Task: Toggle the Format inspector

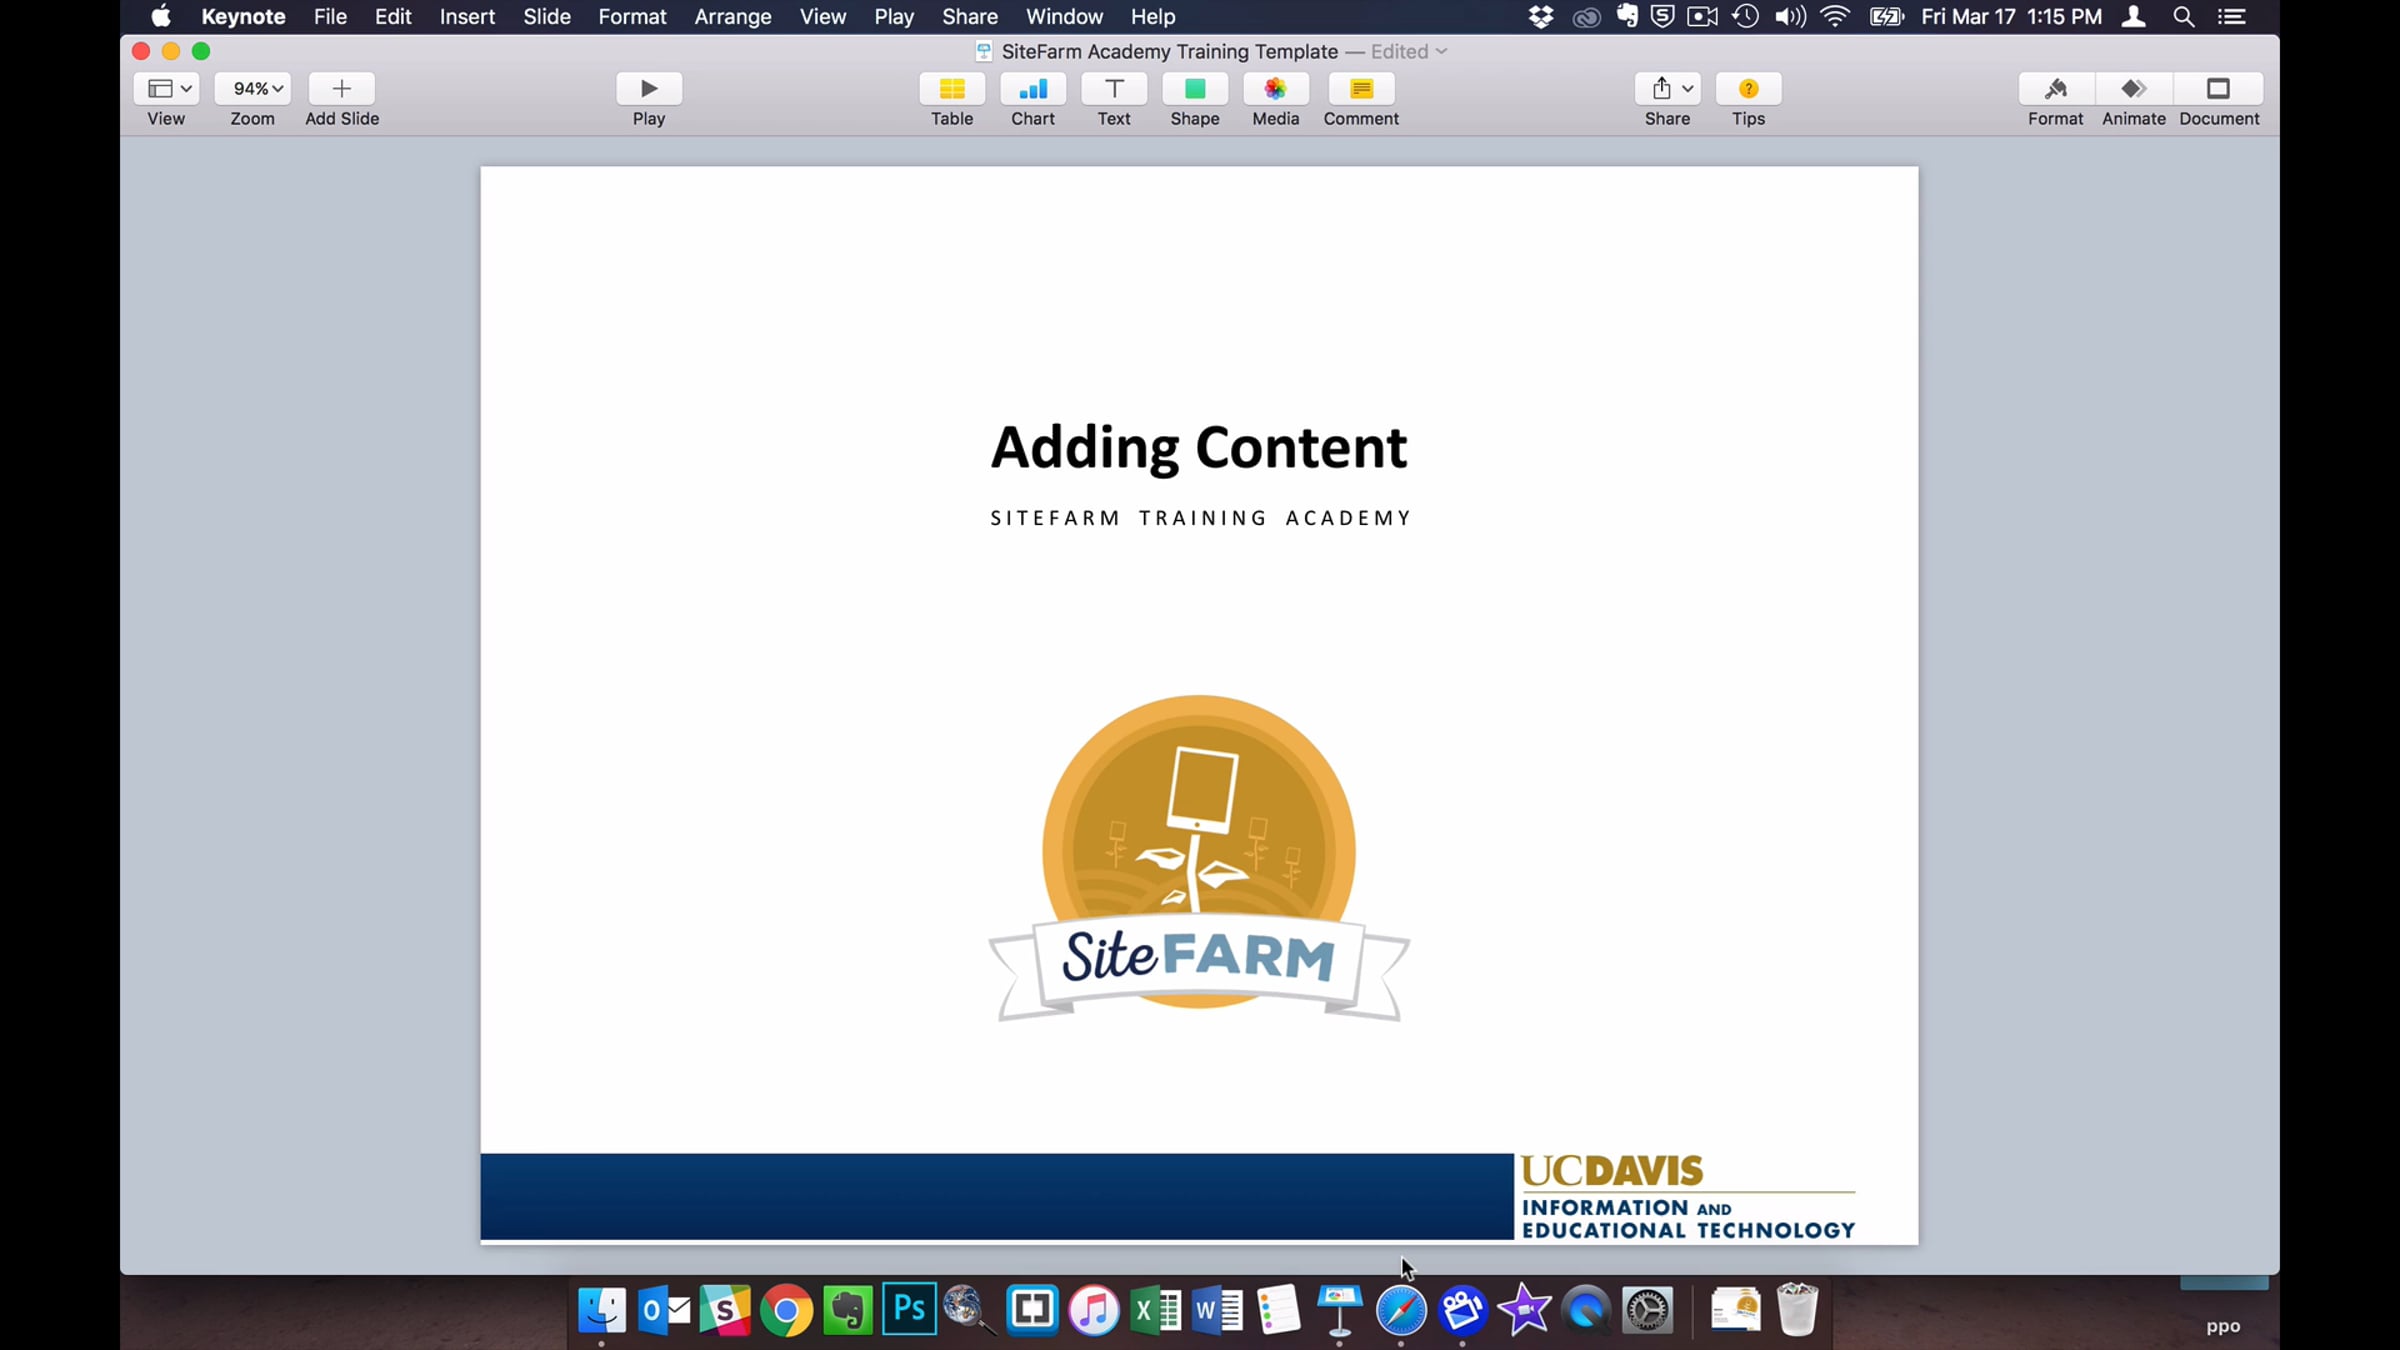Action: coord(2056,89)
